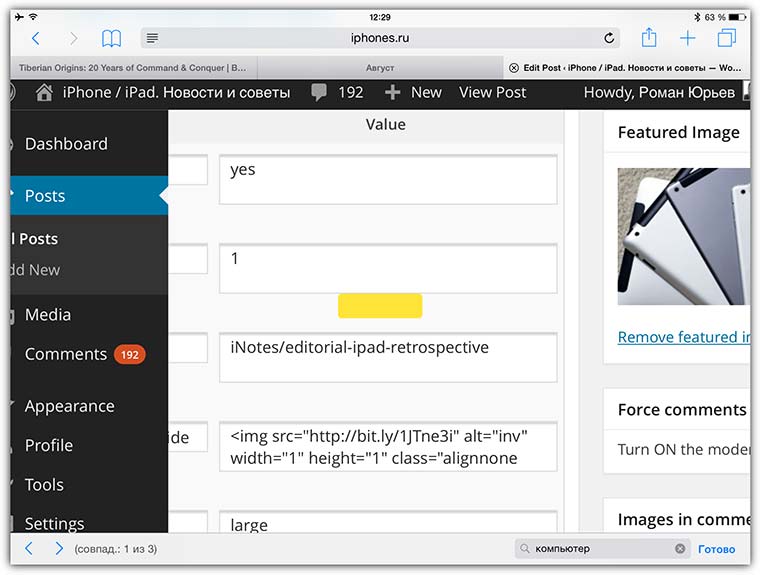
Task: Tap the Safari back arrow
Action: (x=35, y=38)
